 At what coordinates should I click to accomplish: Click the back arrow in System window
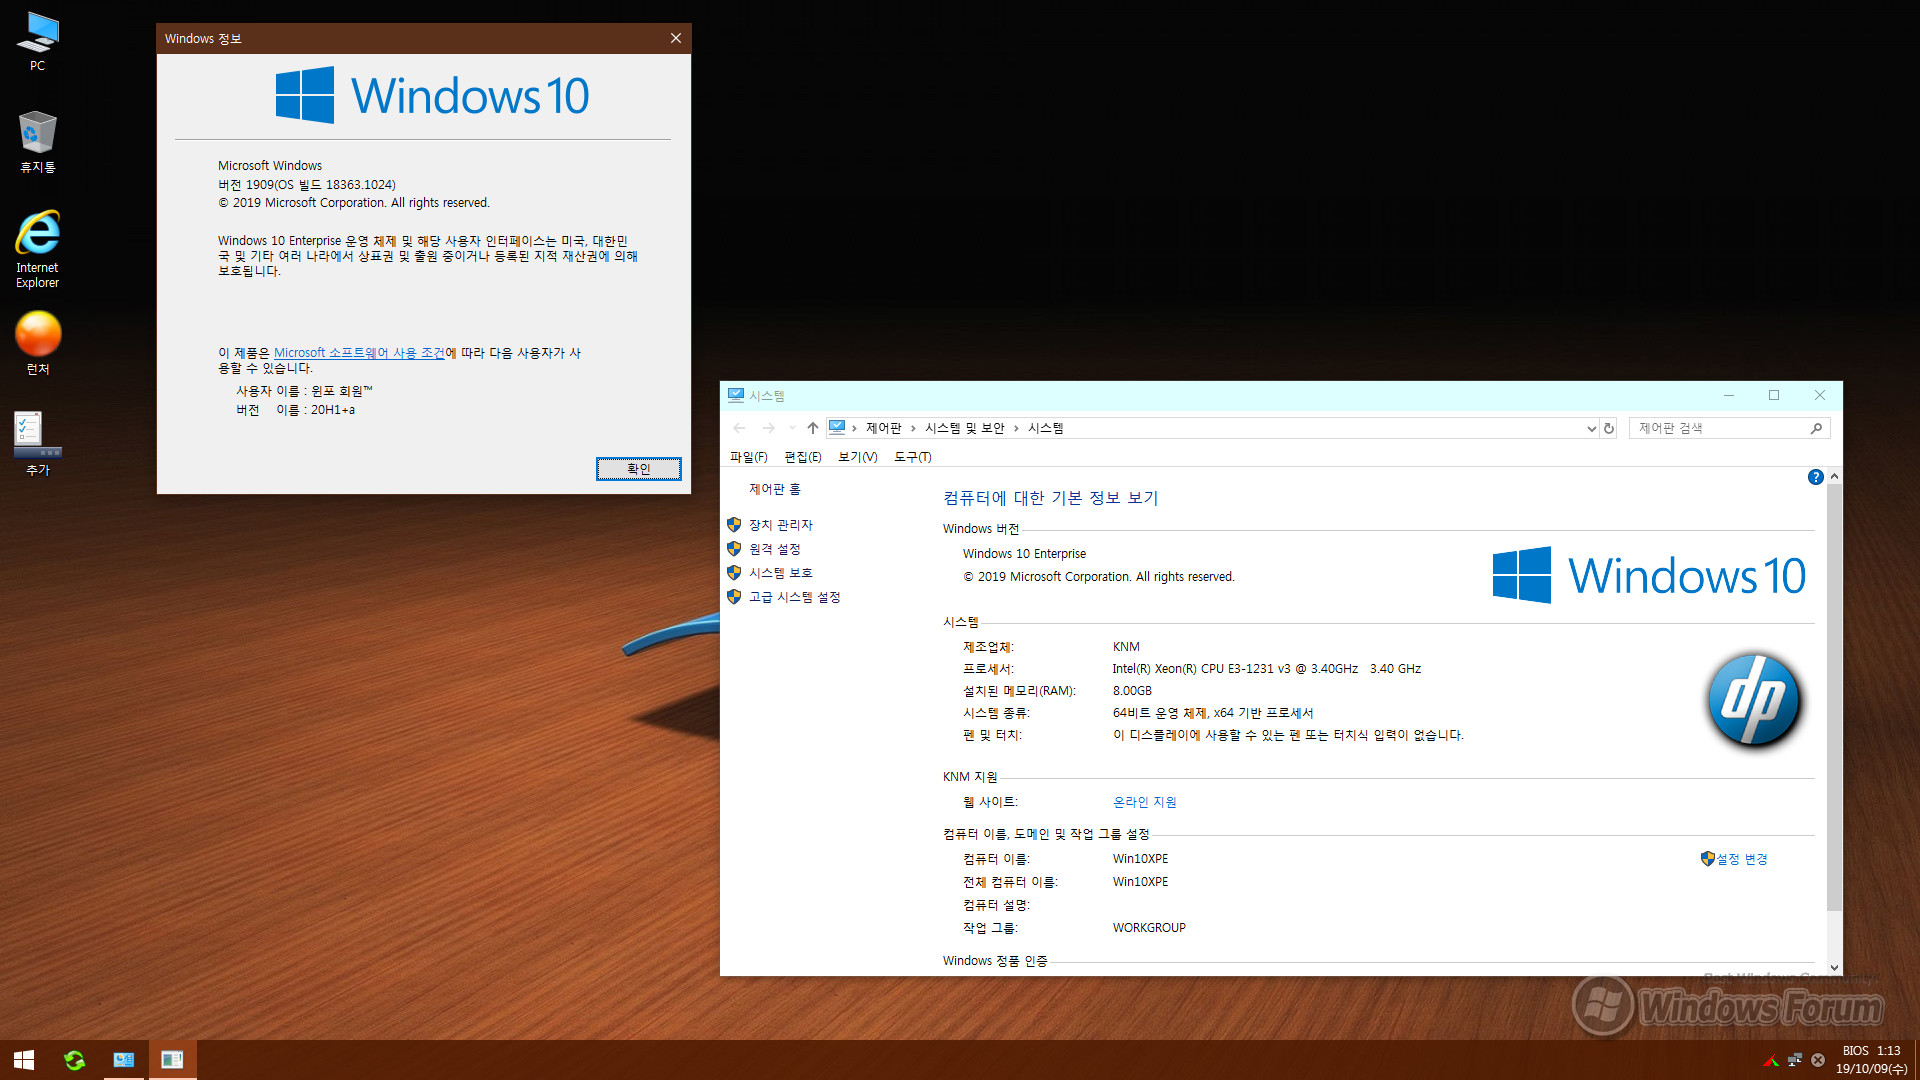739,428
